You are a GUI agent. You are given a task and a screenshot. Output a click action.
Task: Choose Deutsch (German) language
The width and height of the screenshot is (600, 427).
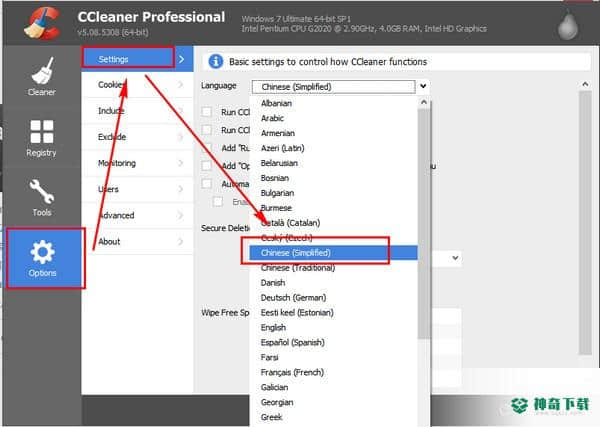coord(333,298)
